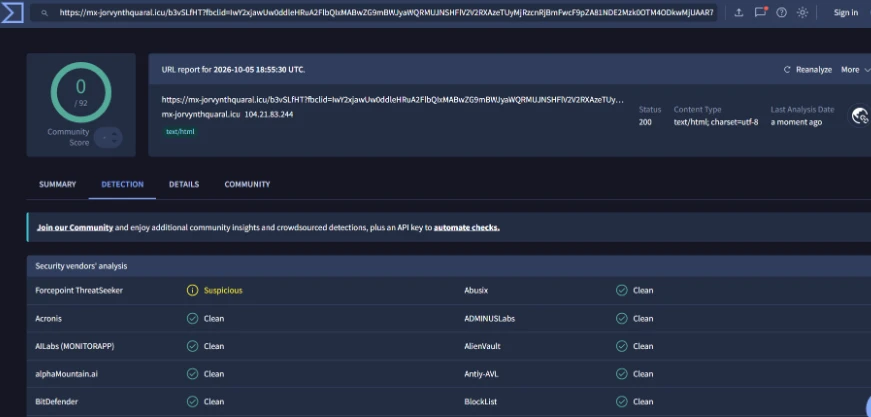Click the Status 200 value

pos(645,122)
